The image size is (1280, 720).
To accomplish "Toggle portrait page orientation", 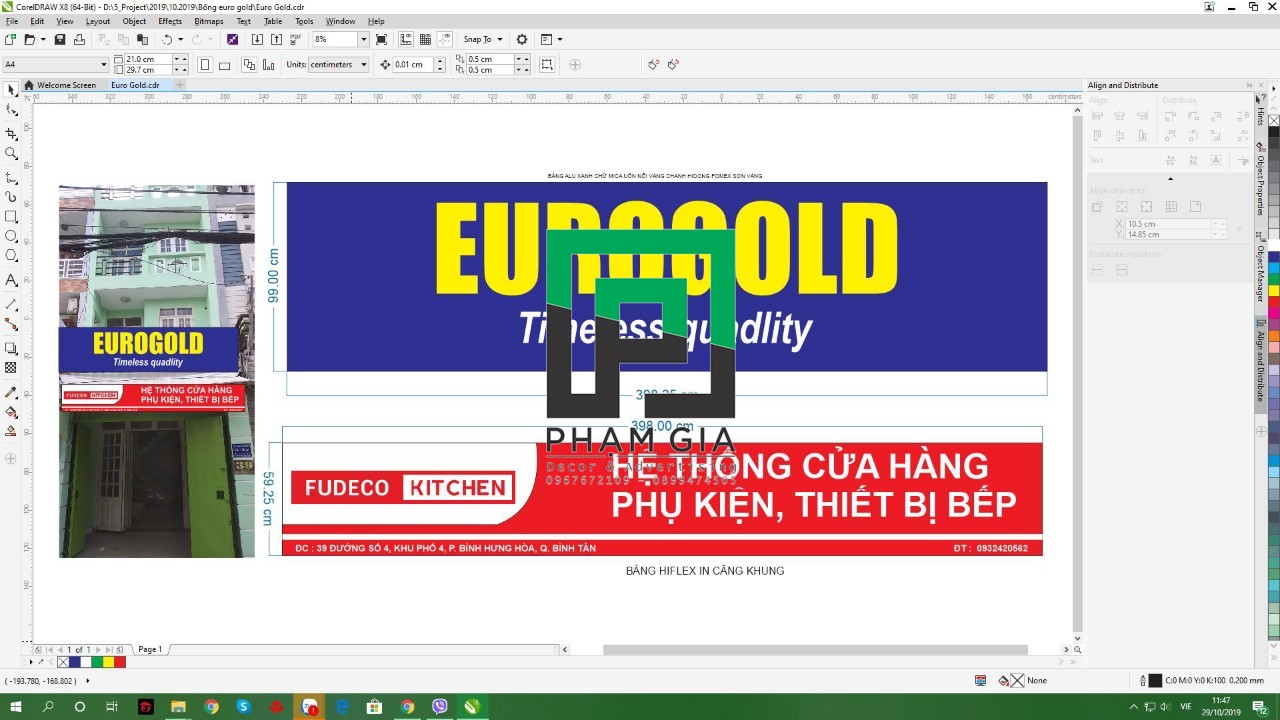I will (205, 65).
